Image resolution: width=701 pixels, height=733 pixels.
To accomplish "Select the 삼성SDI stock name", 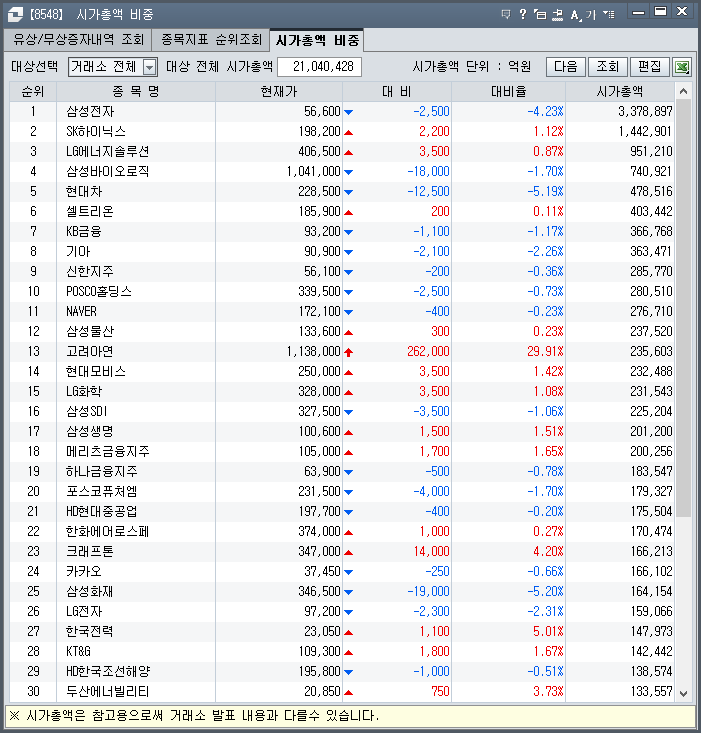I will coord(86,412).
